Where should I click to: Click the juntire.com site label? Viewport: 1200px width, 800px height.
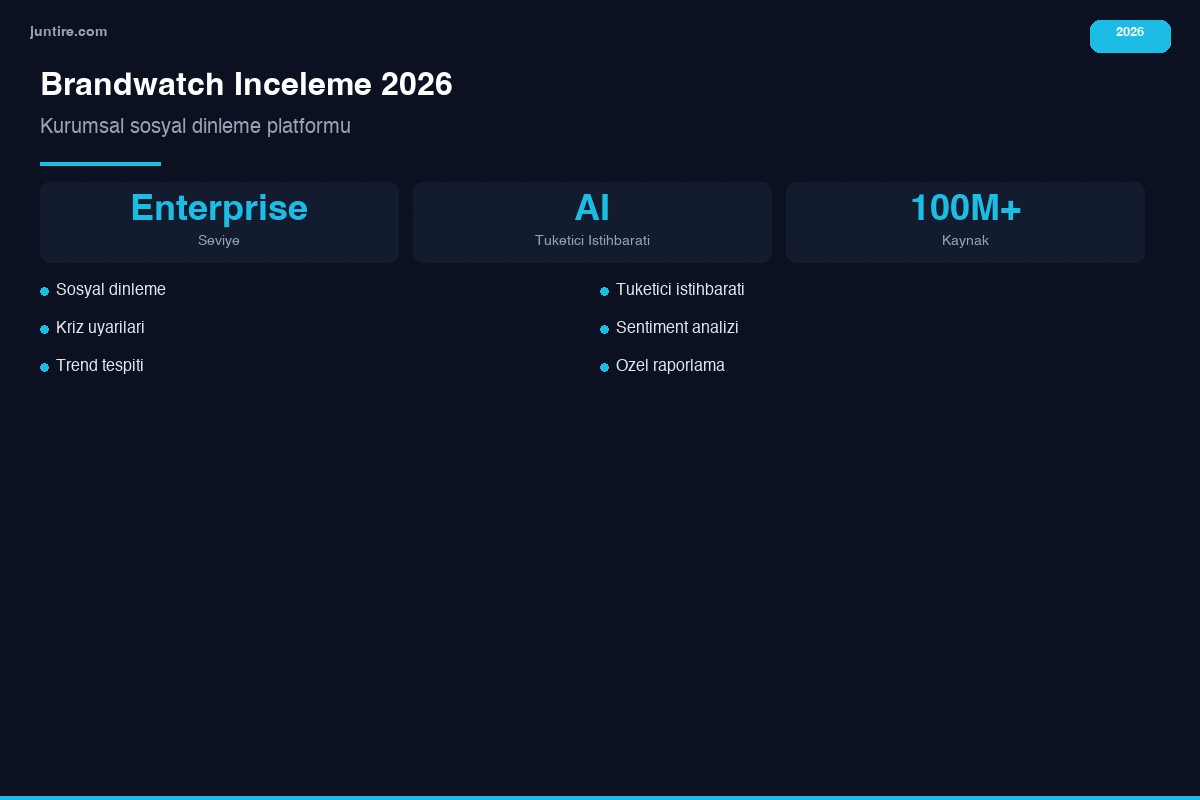[69, 32]
